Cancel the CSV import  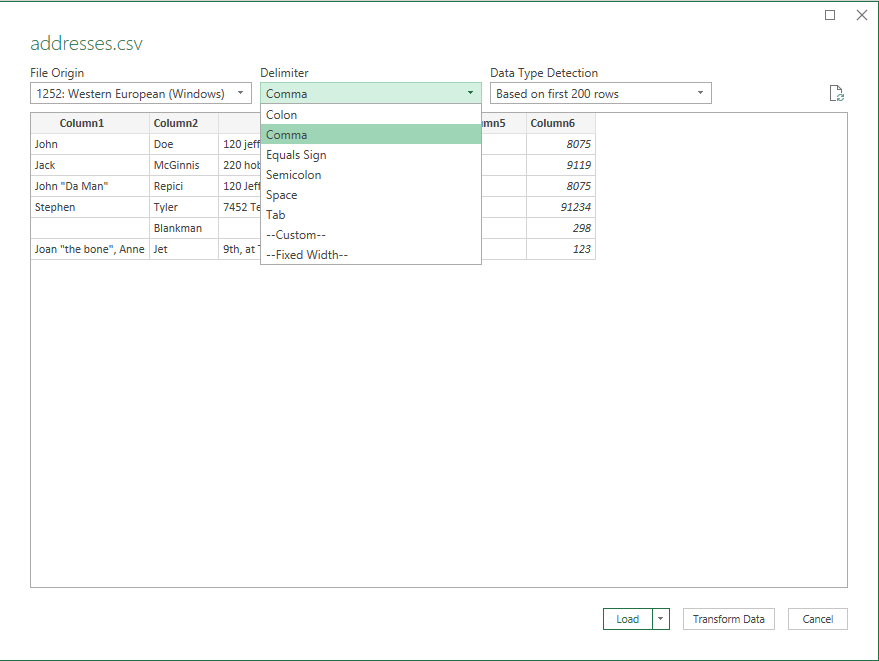[817, 619]
